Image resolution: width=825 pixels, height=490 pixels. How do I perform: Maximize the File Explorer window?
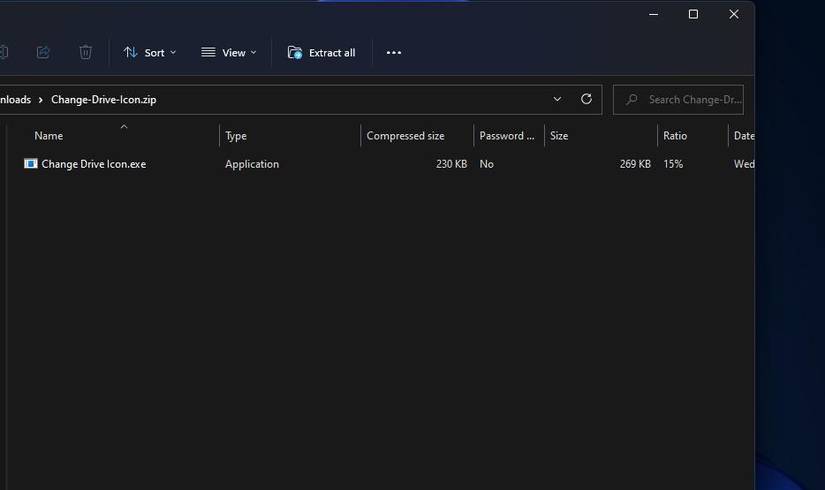[x=693, y=14]
